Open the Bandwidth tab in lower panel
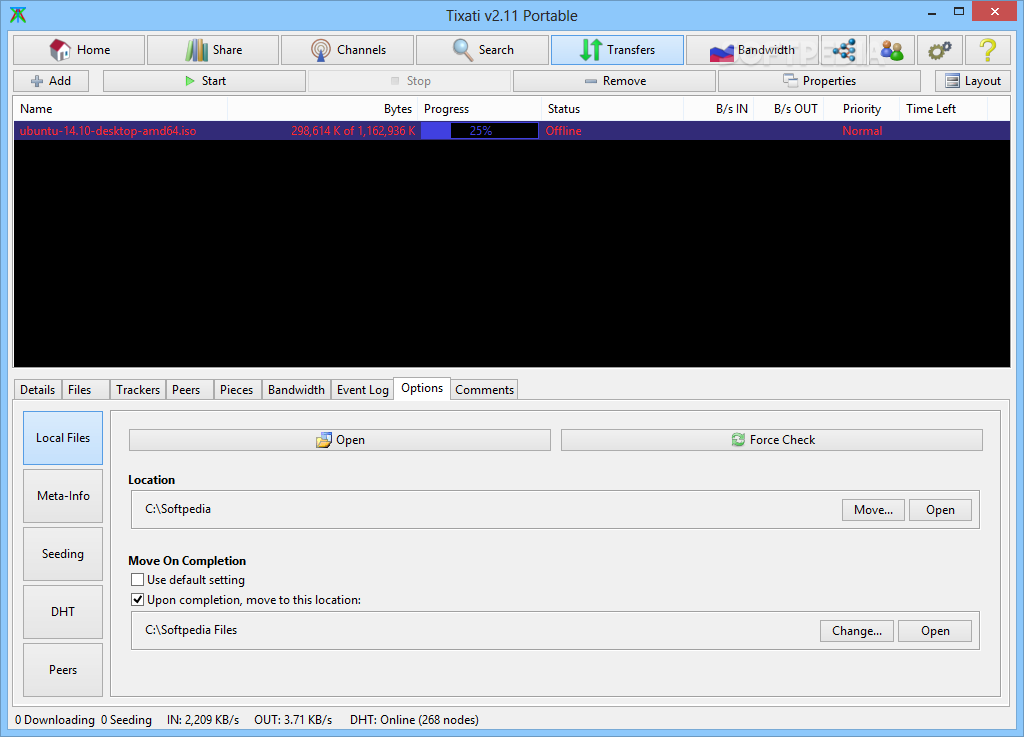The image size is (1024, 737). (x=296, y=390)
